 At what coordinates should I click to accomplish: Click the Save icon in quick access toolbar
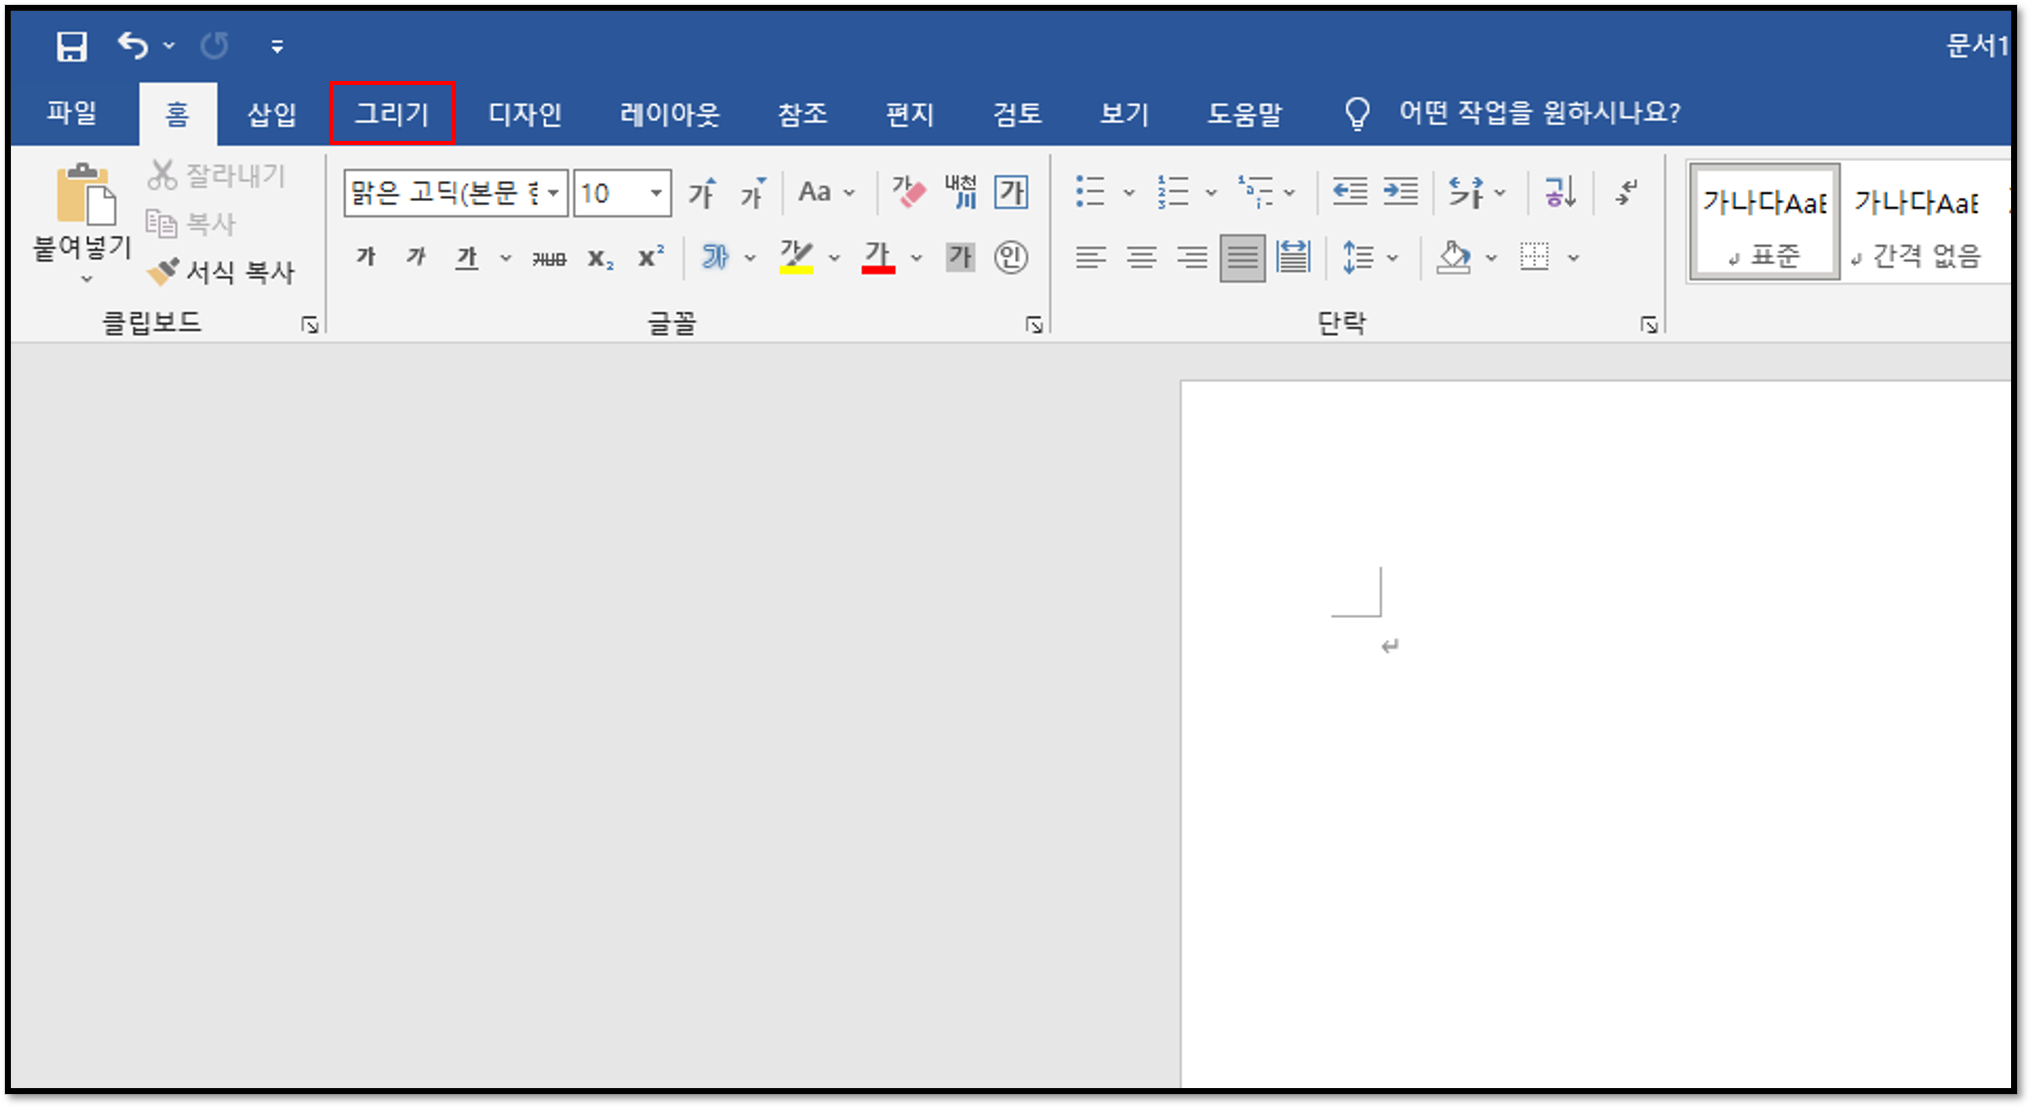(x=71, y=46)
